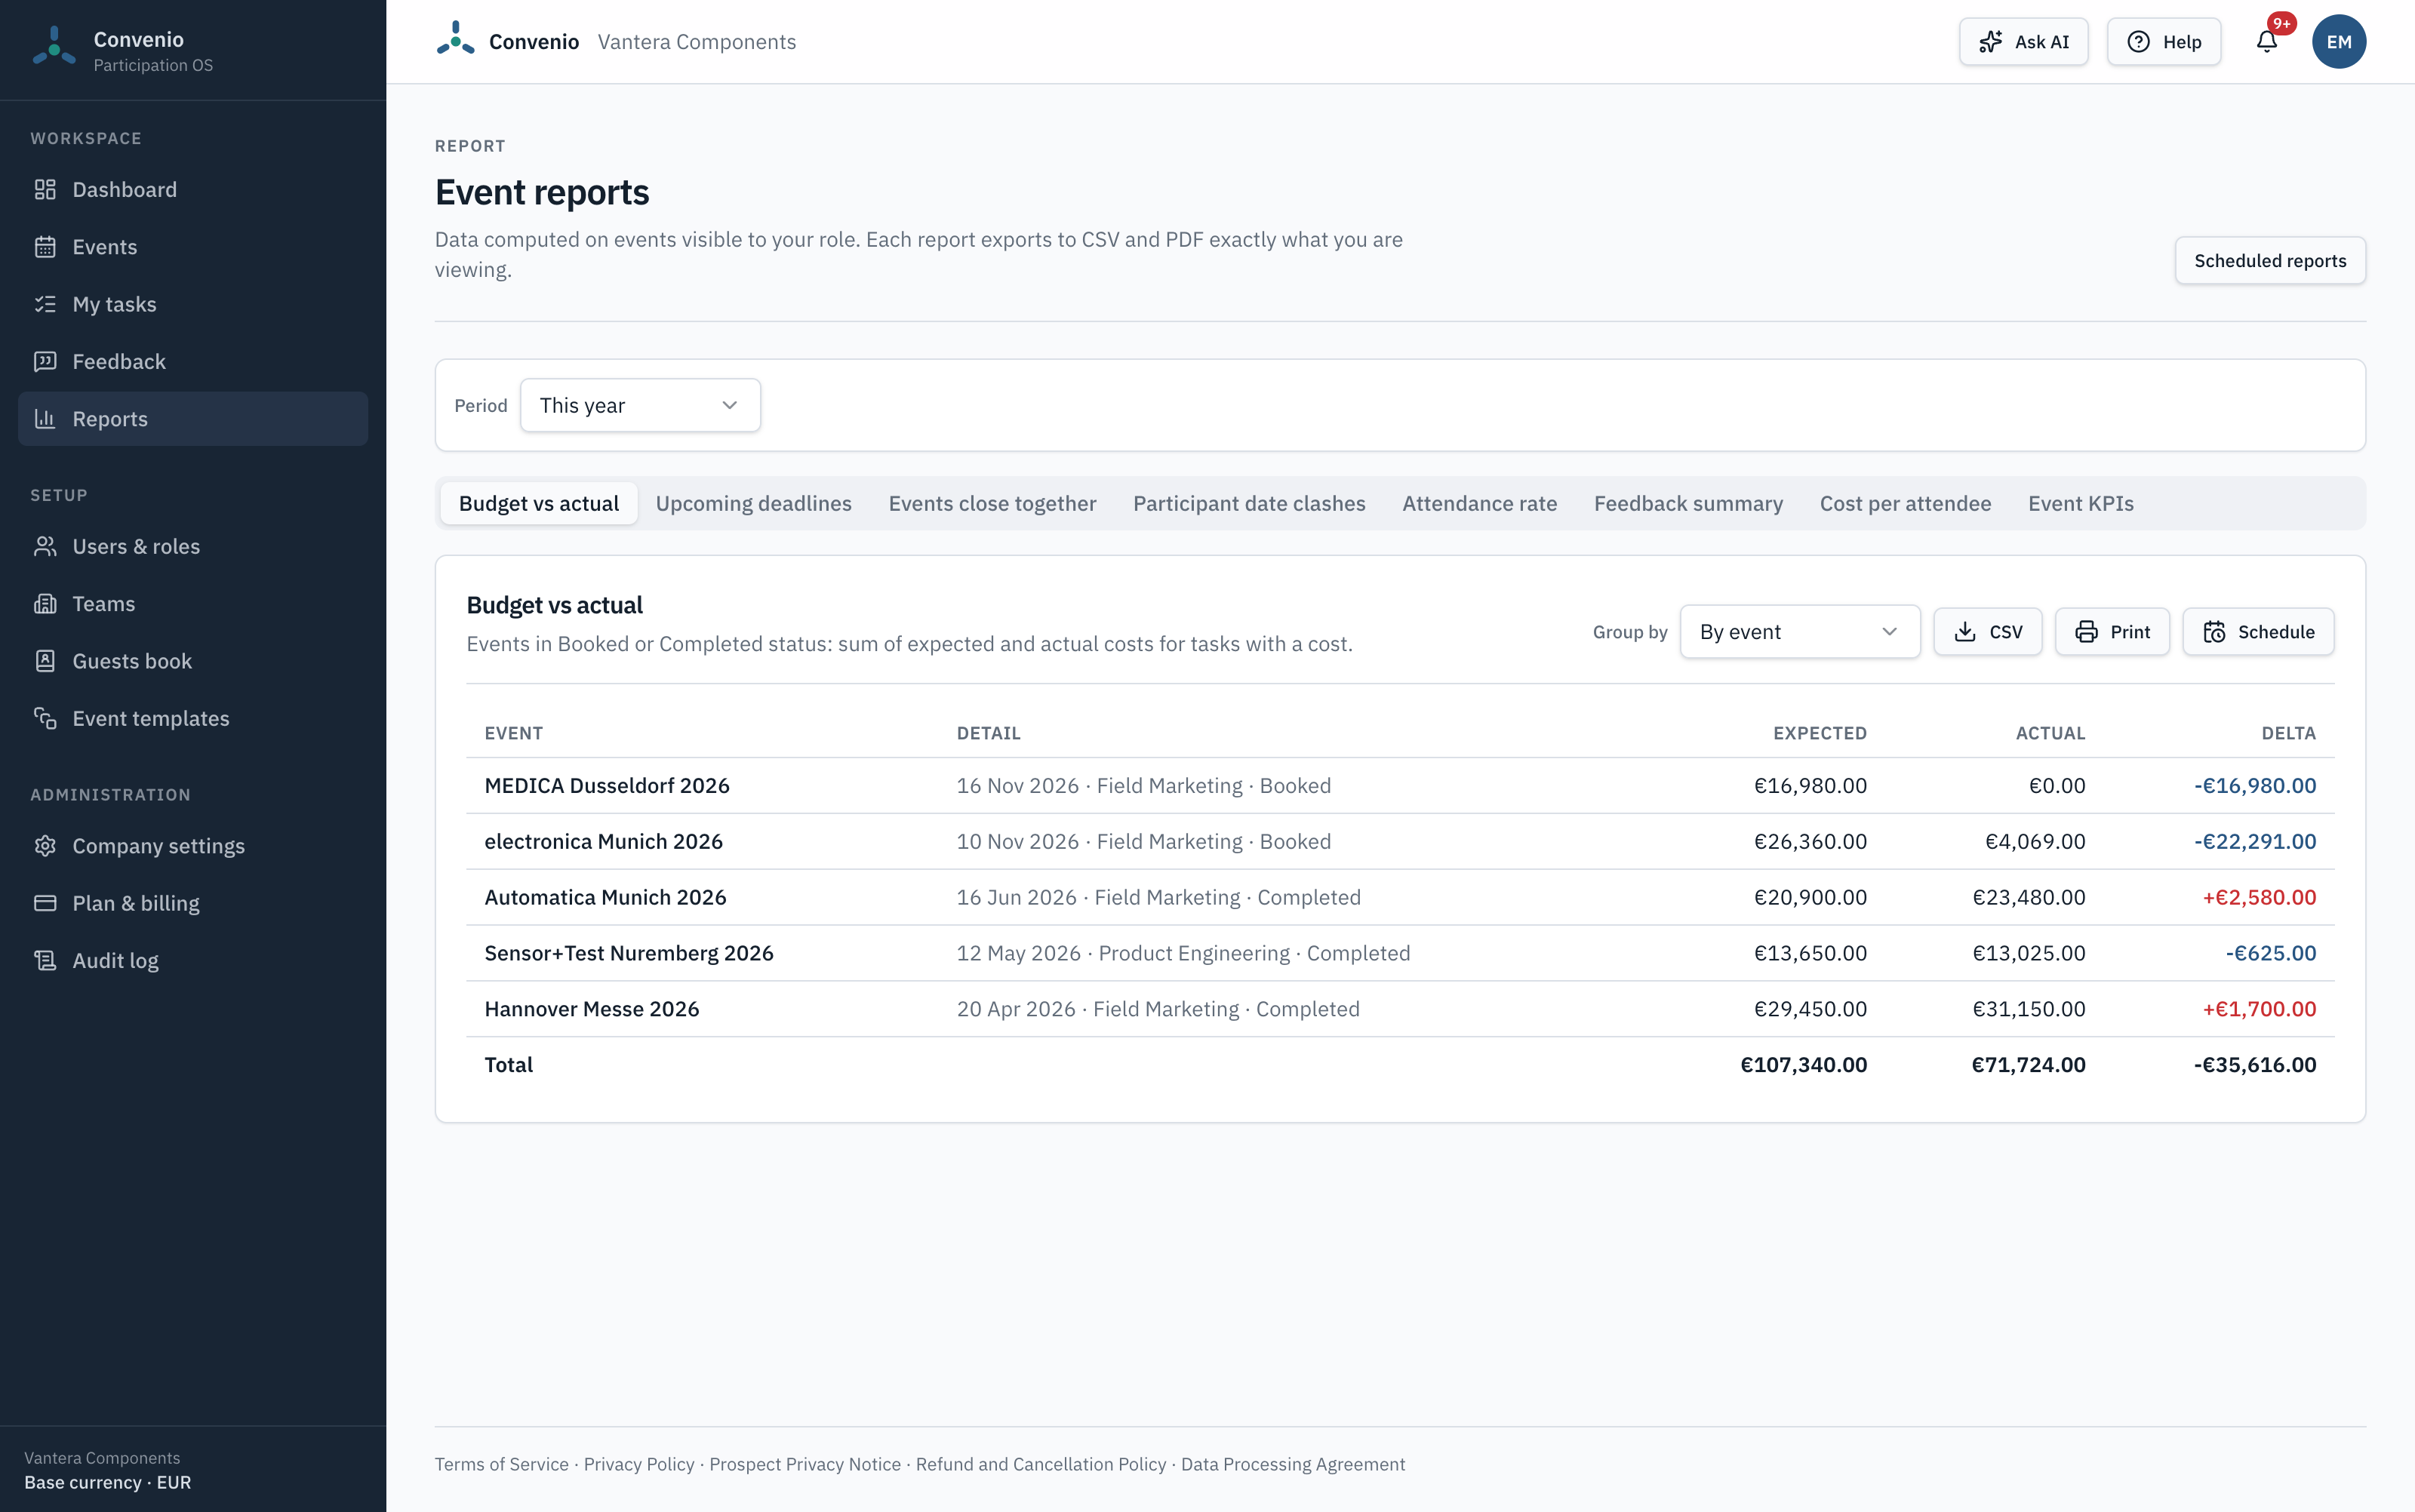Open the Cost per attendee tab
The width and height of the screenshot is (2415, 1512).
pos(1905,504)
